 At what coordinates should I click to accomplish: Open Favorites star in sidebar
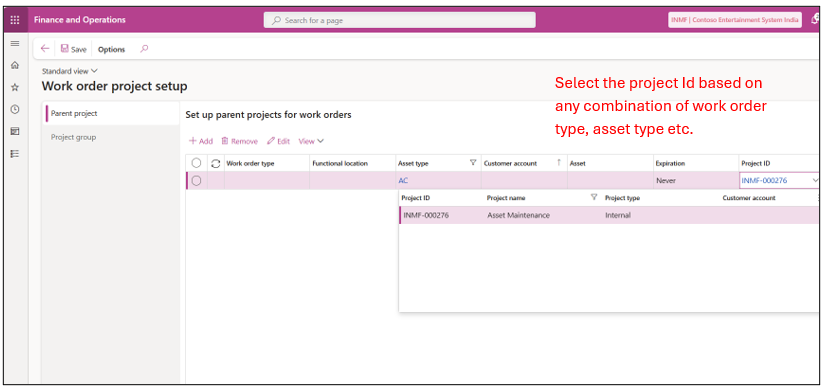pyautogui.click(x=15, y=87)
